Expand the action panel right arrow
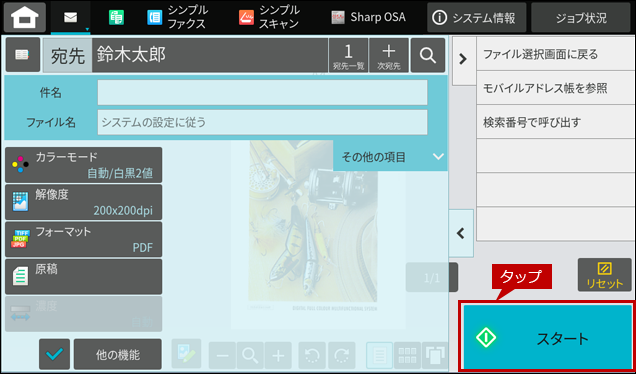This screenshot has height=374, width=636. (x=463, y=60)
